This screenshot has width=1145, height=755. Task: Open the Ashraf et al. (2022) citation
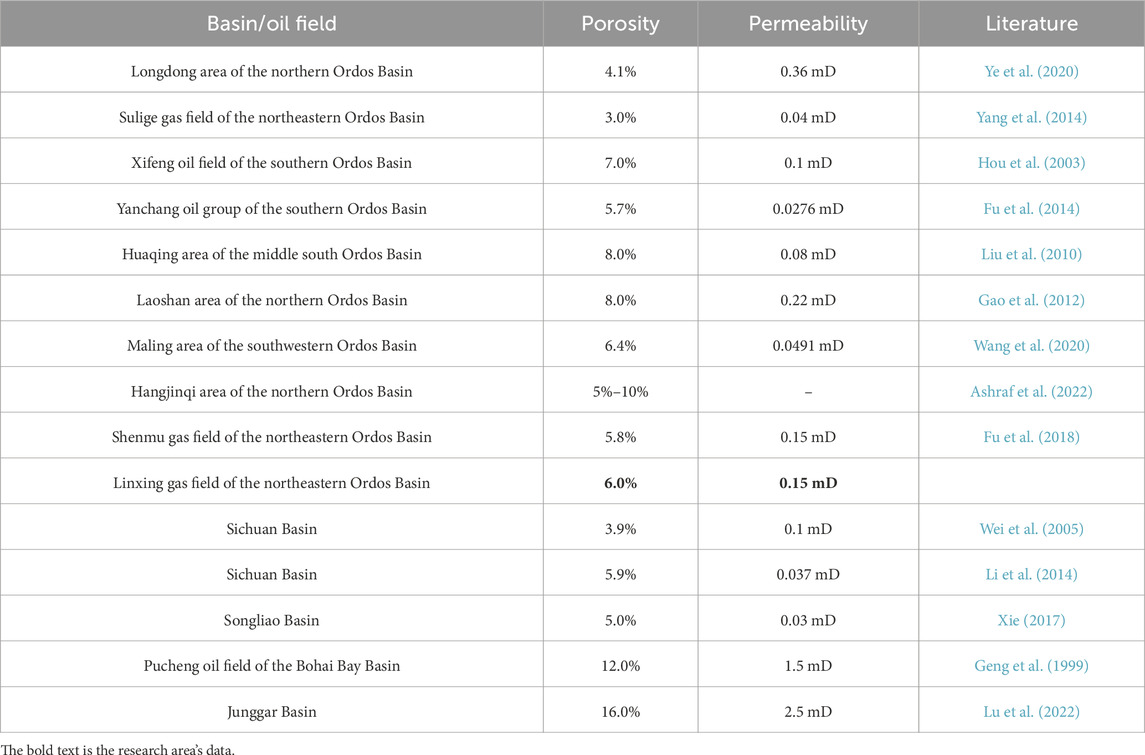click(1031, 391)
